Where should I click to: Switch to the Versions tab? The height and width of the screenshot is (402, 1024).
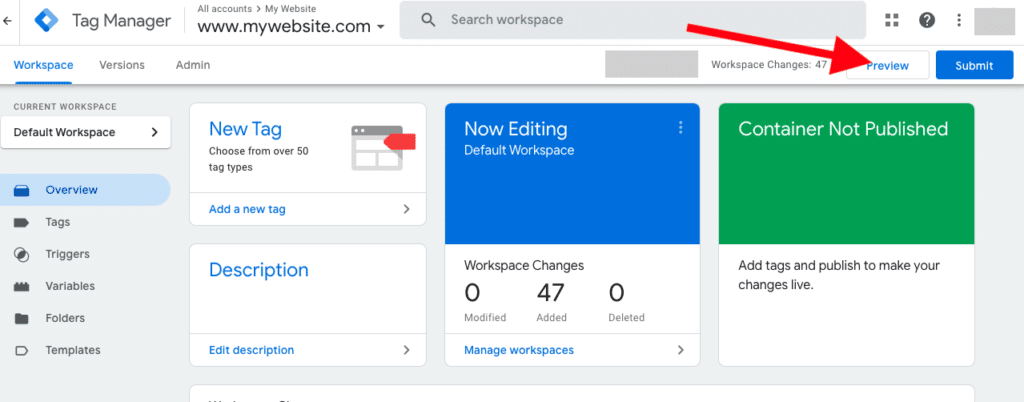pyautogui.click(x=122, y=65)
